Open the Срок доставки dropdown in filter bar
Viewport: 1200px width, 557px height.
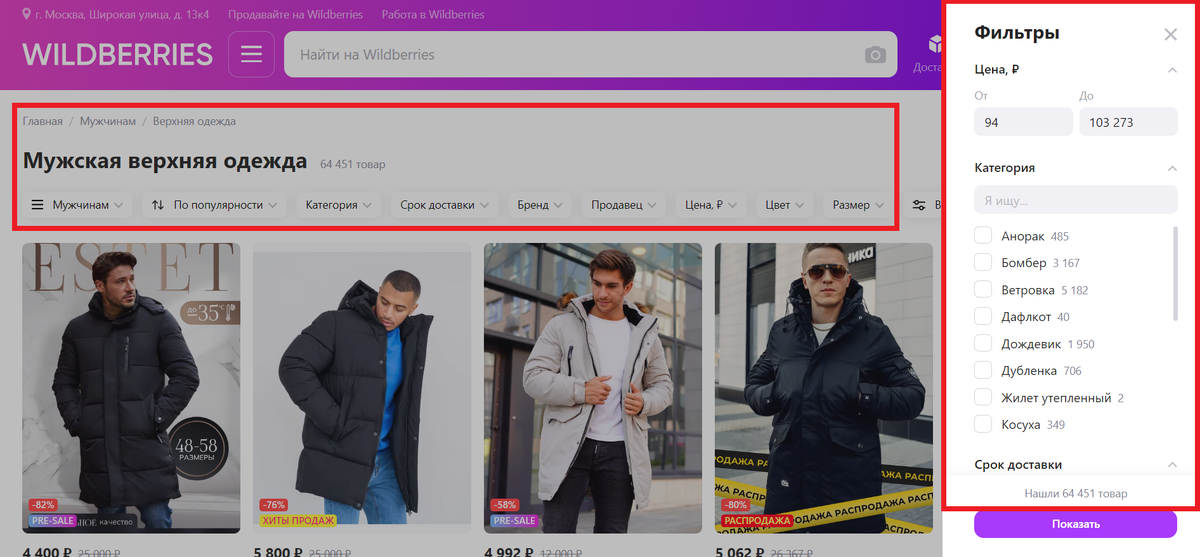click(x=444, y=205)
